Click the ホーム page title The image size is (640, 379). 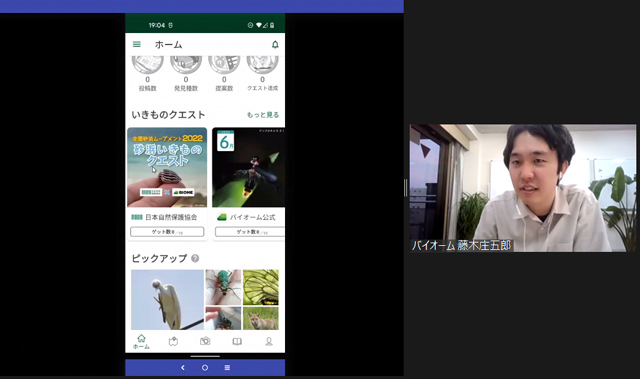pos(168,44)
